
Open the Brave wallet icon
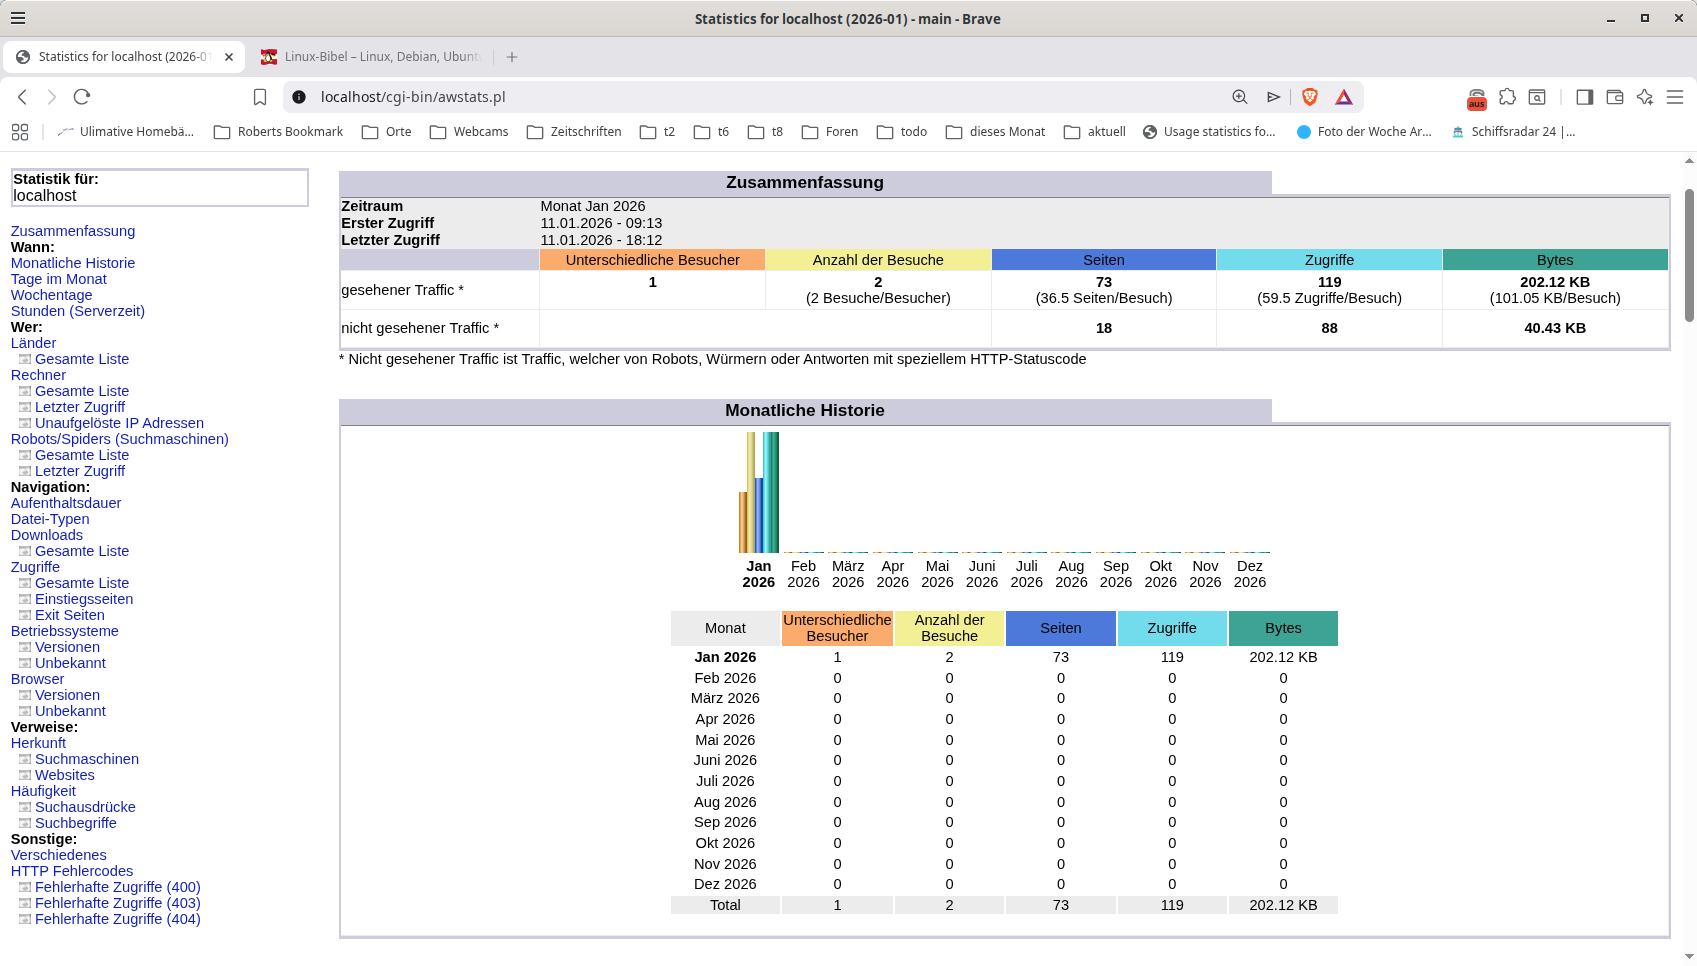1614,97
